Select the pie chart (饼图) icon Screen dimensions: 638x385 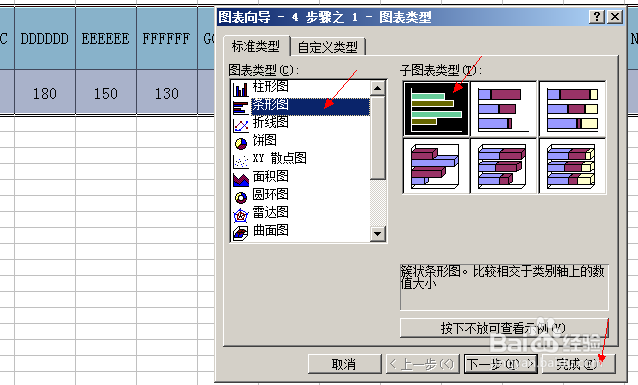coord(240,143)
